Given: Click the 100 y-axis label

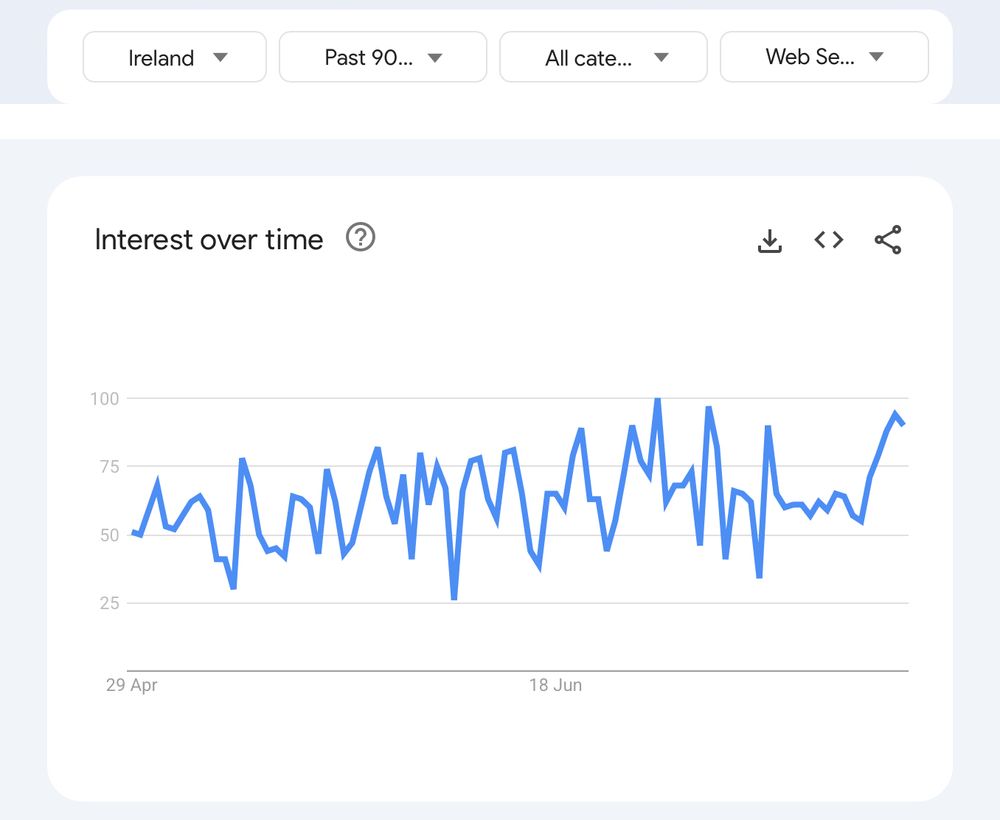Looking at the screenshot, I should [x=105, y=399].
